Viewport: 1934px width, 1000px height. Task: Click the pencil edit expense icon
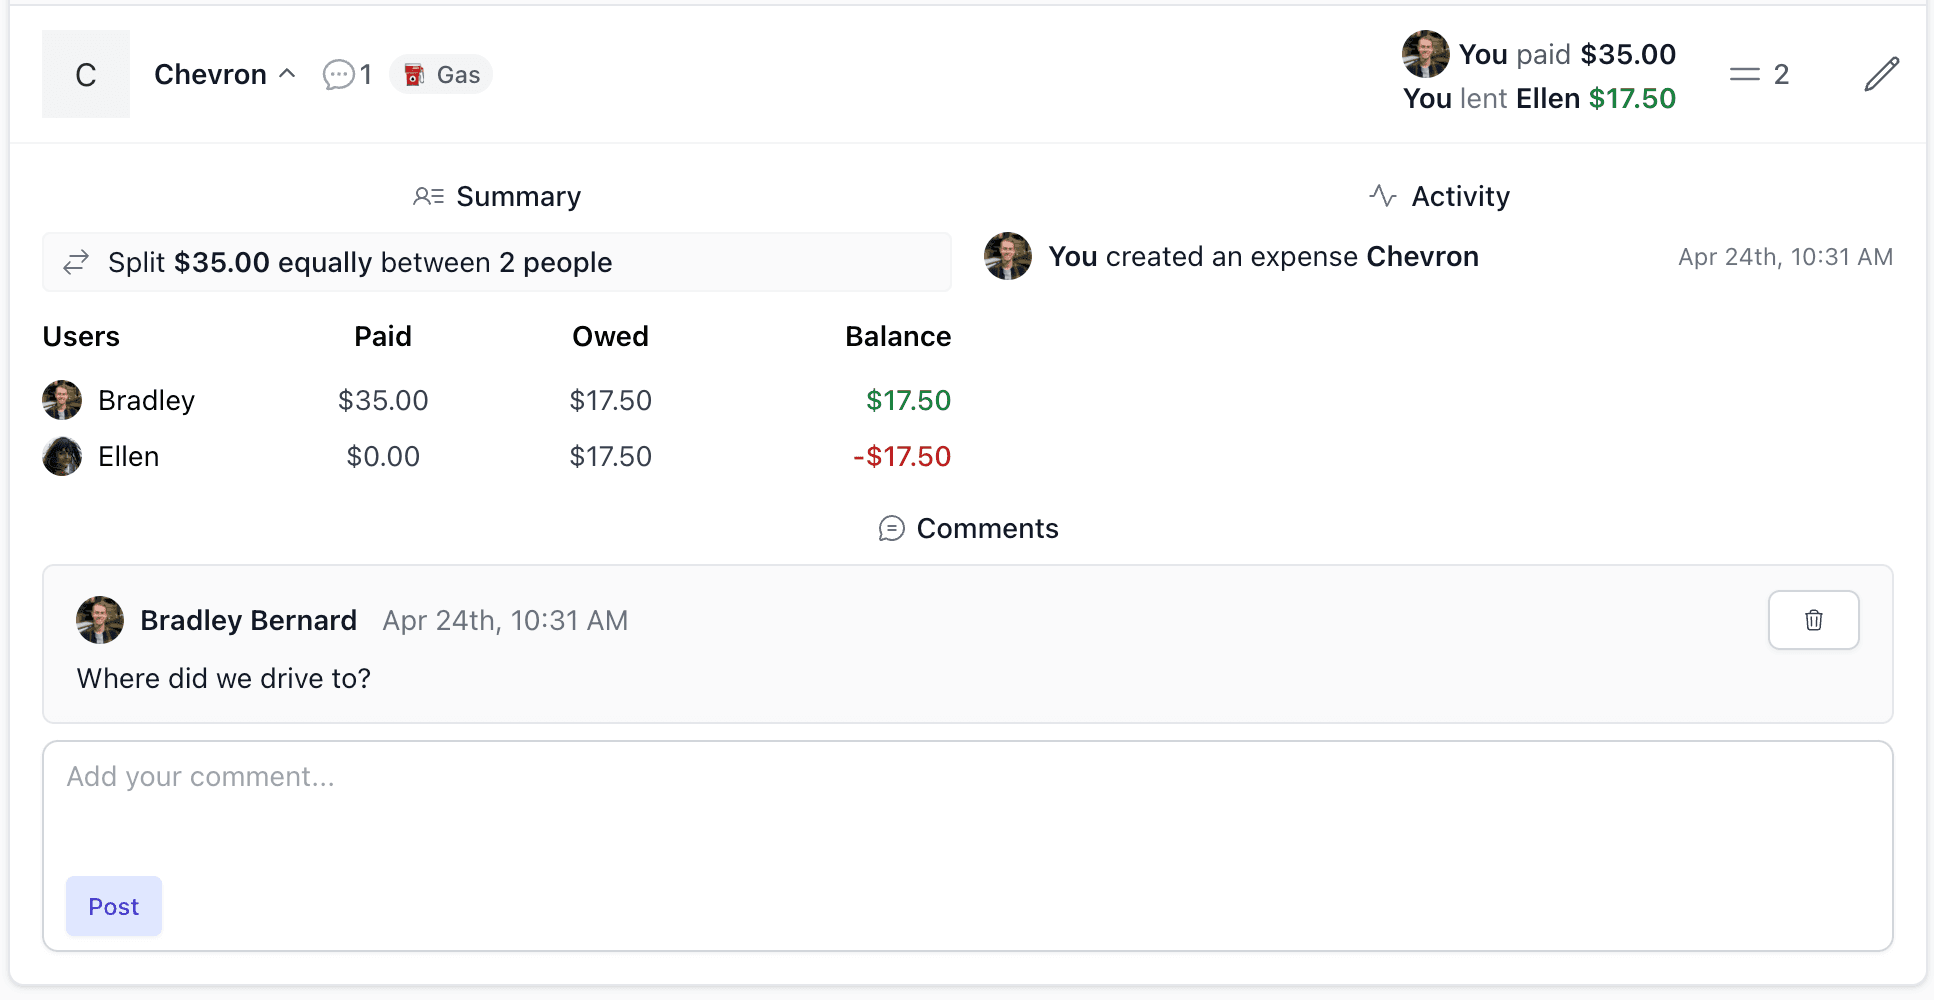(x=1881, y=75)
